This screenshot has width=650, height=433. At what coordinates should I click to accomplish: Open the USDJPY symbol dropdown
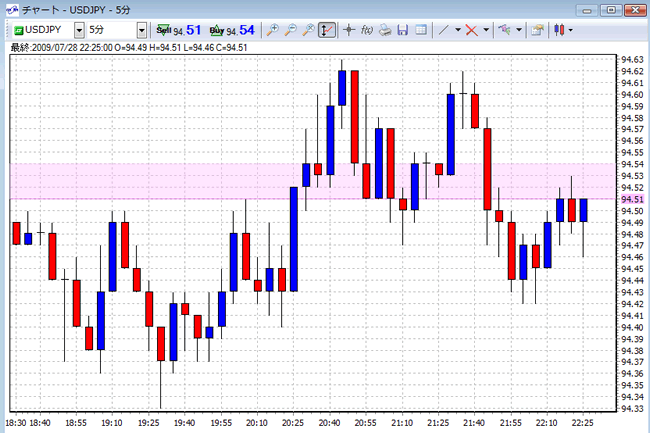tap(79, 30)
